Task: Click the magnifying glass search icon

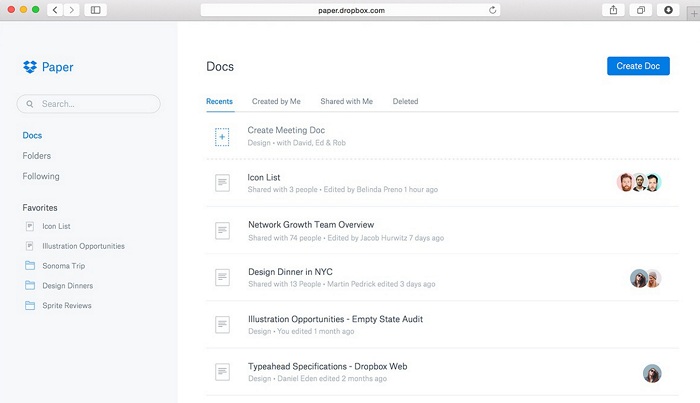Action: tap(30, 104)
